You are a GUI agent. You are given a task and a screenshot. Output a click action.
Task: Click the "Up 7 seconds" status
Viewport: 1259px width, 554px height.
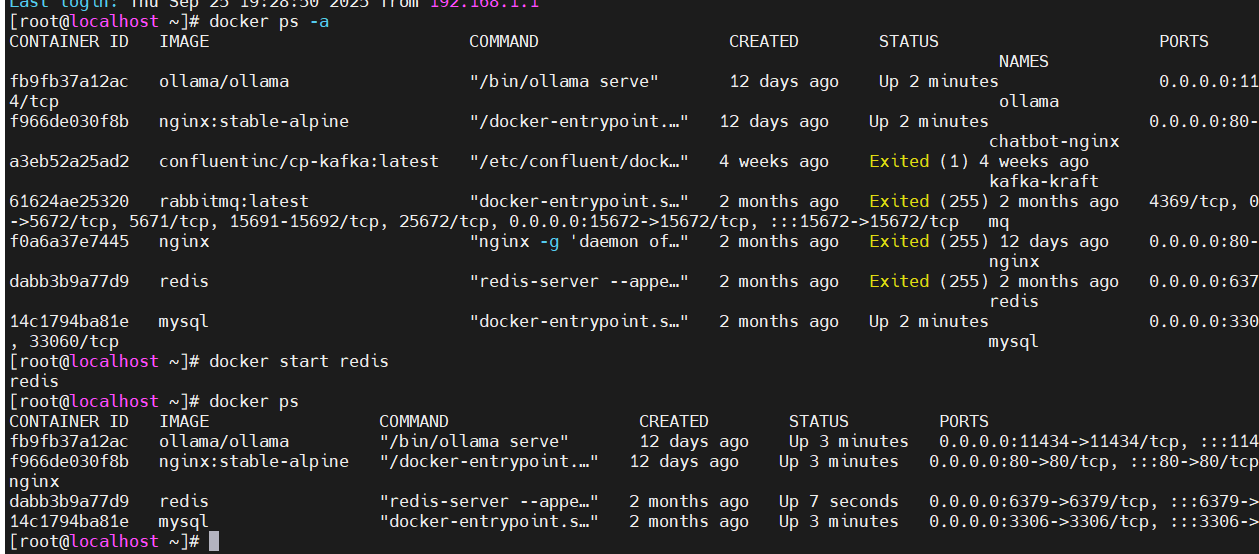[839, 501]
